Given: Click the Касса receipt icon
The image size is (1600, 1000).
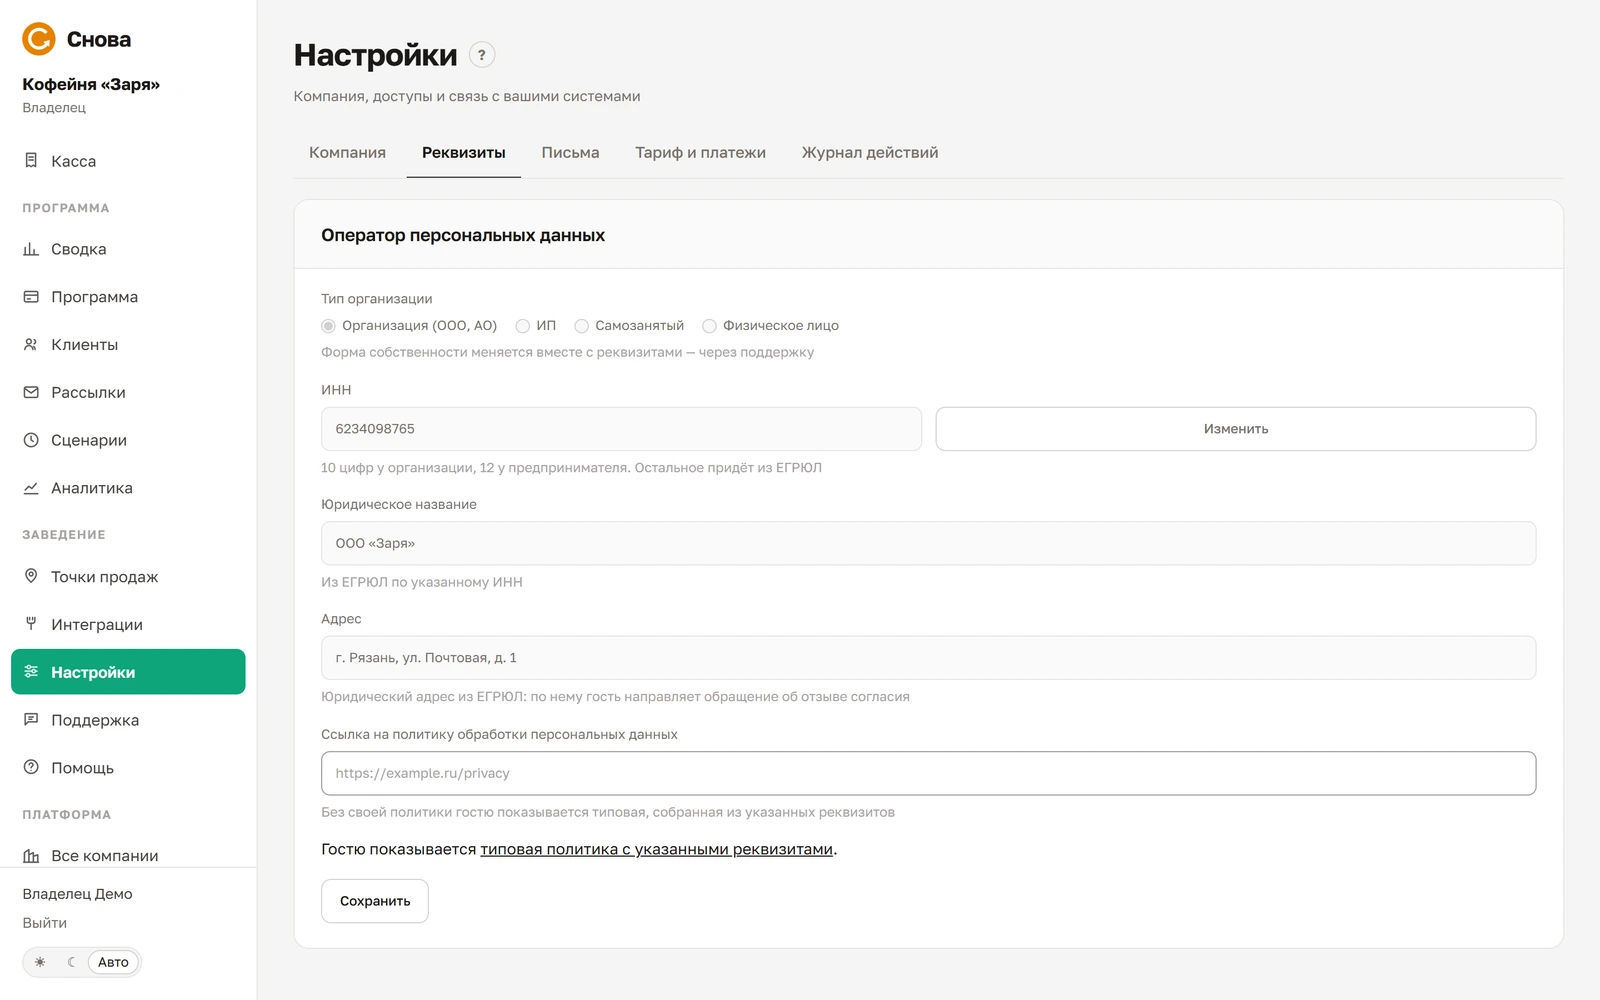Looking at the screenshot, I should pos(31,160).
